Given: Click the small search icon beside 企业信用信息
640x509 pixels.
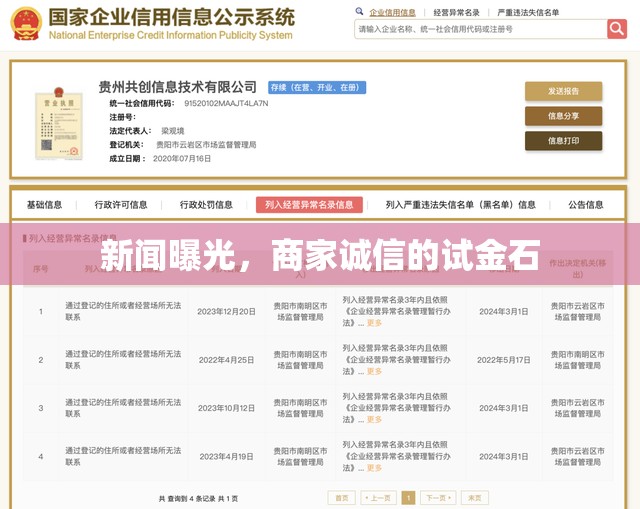Looking at the screenshot, I should [x=359, y=11].
